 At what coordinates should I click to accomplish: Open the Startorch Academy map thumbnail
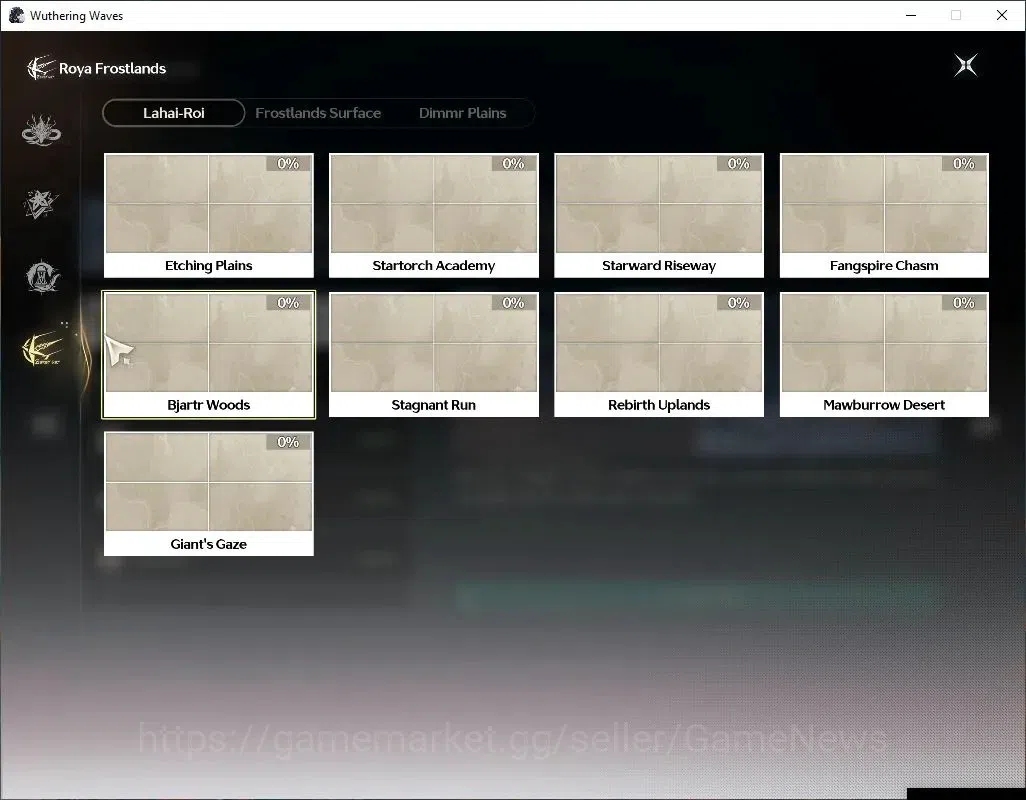tap(434, 203)
